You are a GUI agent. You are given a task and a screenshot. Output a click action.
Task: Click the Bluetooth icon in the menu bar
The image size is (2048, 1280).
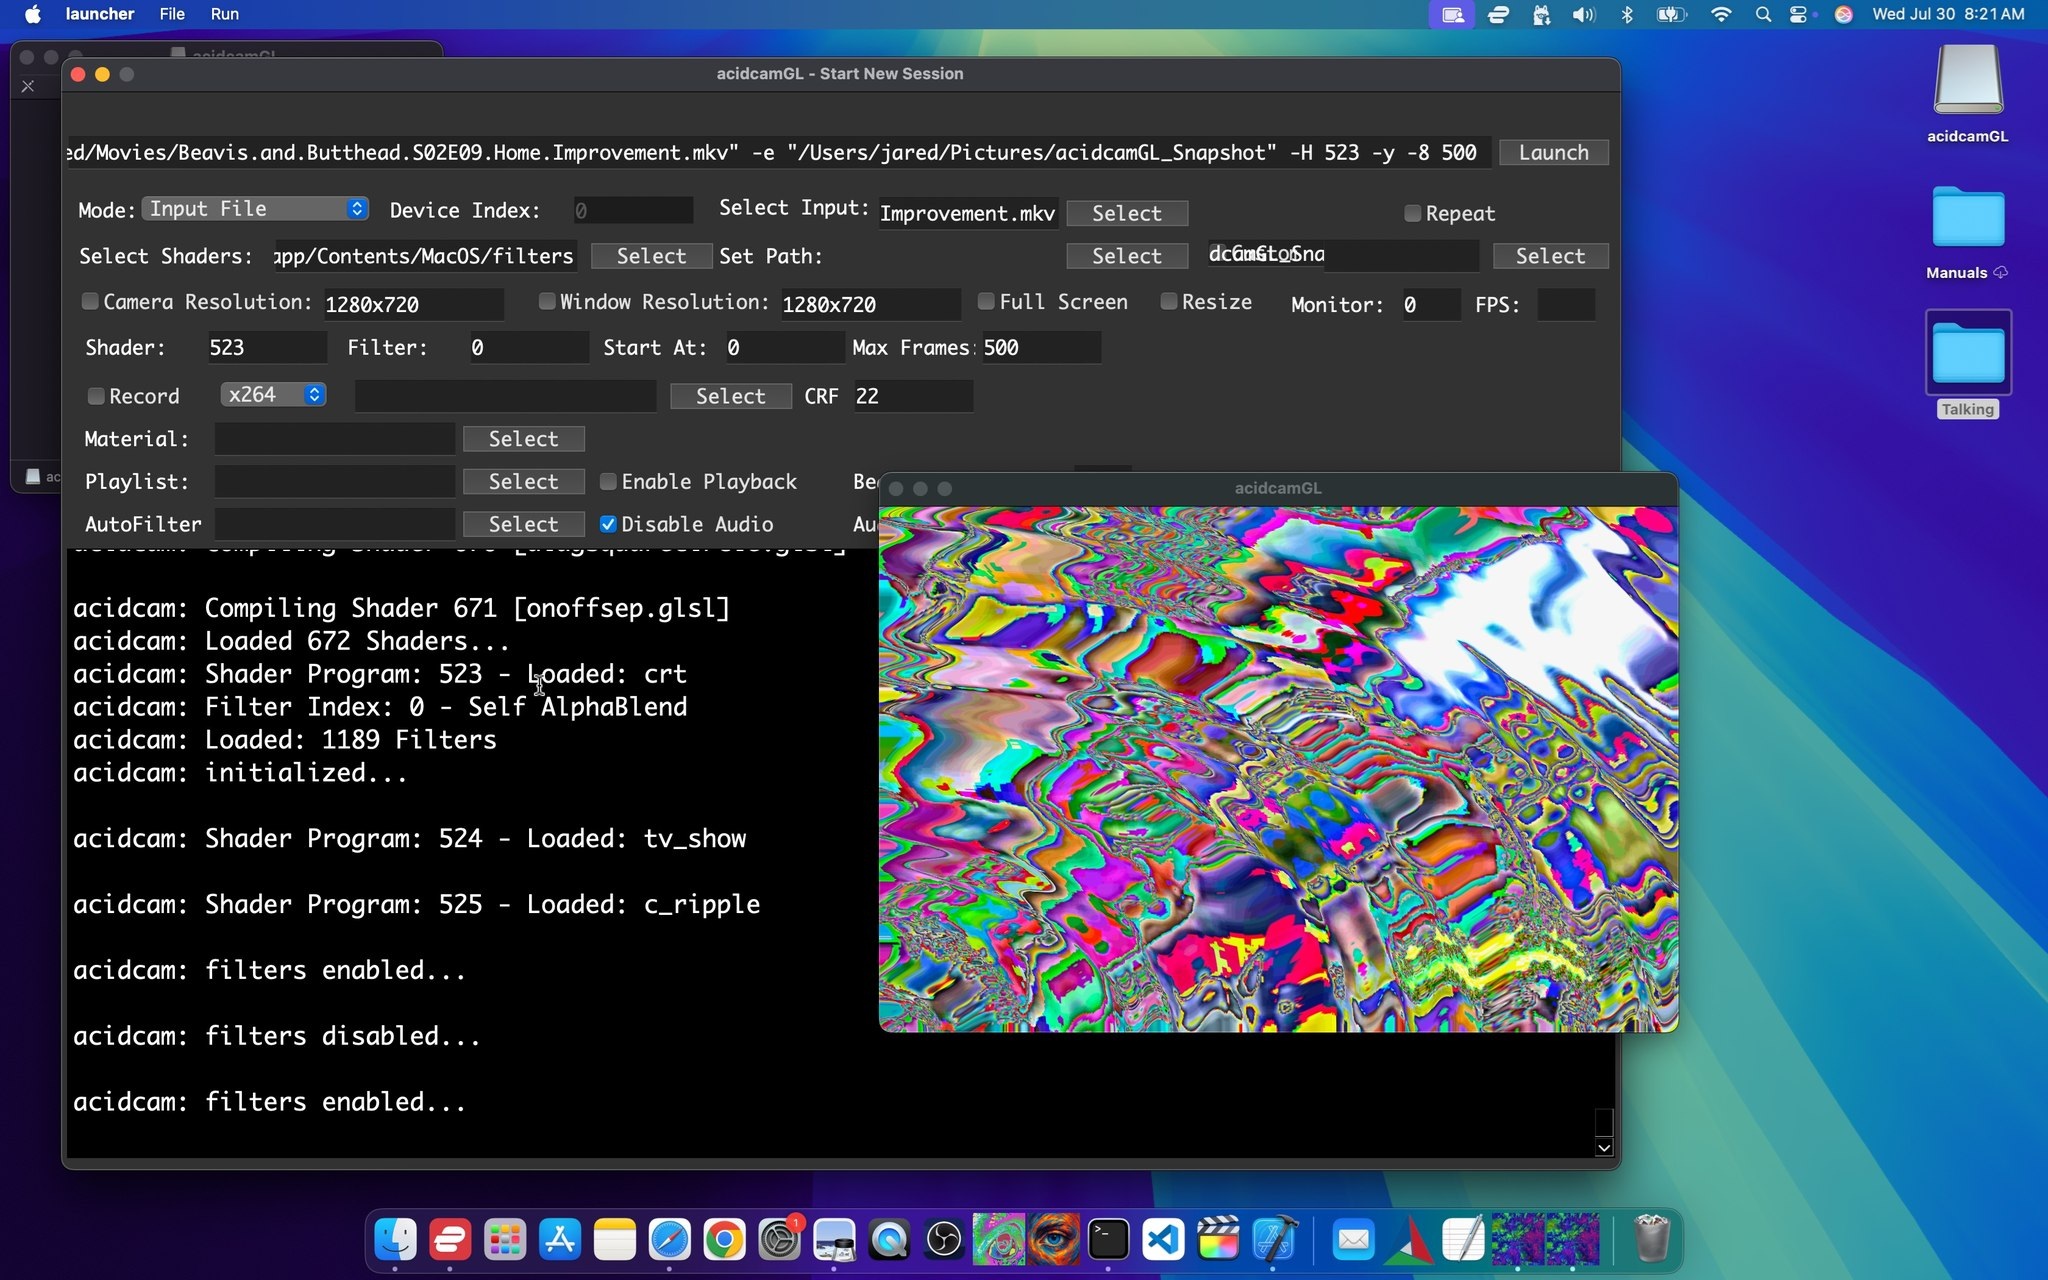click(x=1627, y=14)
